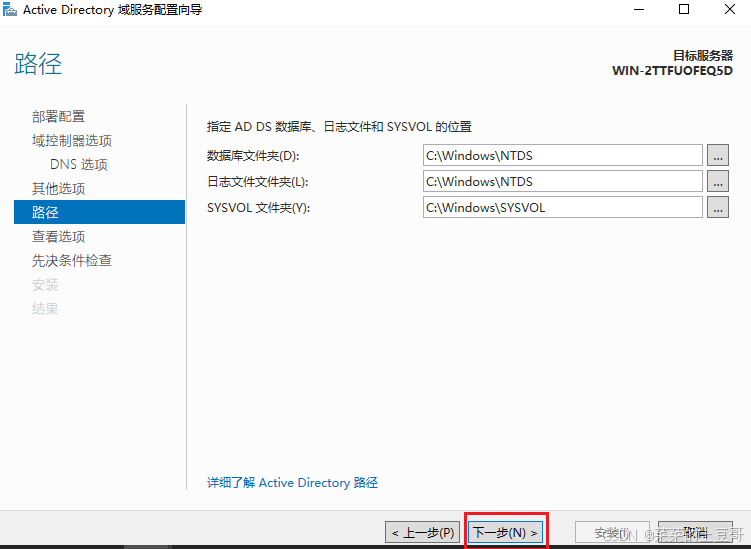Browse for the SYSVOL folder location

pos(717,207)
